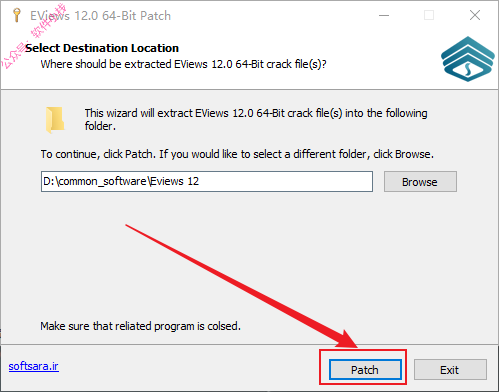
Task: Close the patch window with X
Action: [x=475, y=15]
